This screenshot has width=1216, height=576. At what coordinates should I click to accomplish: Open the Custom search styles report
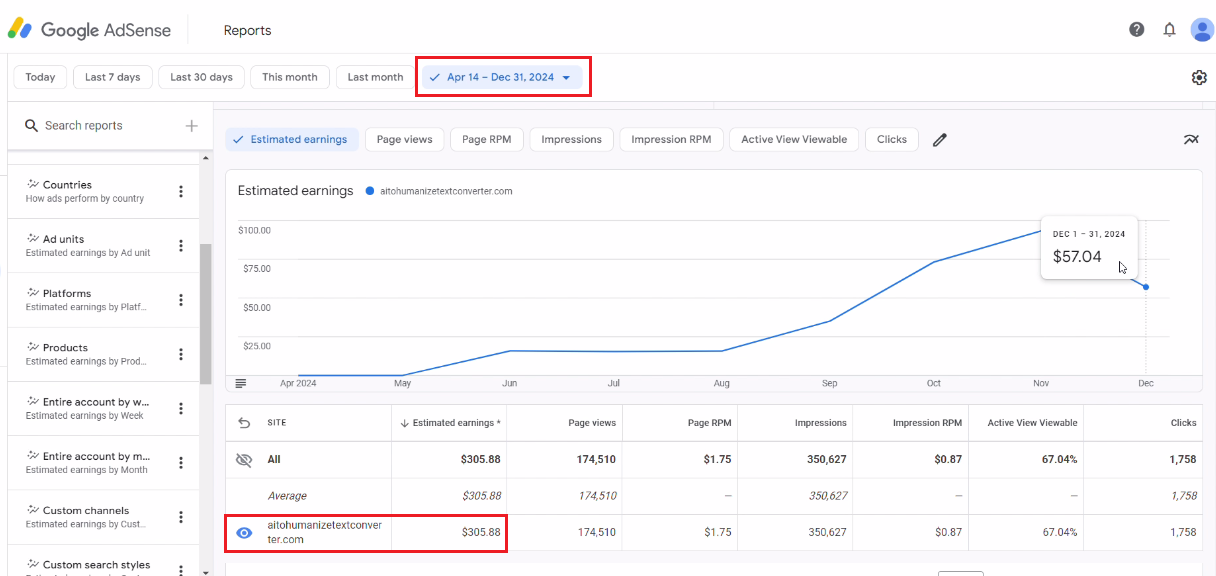click(90, 565)
